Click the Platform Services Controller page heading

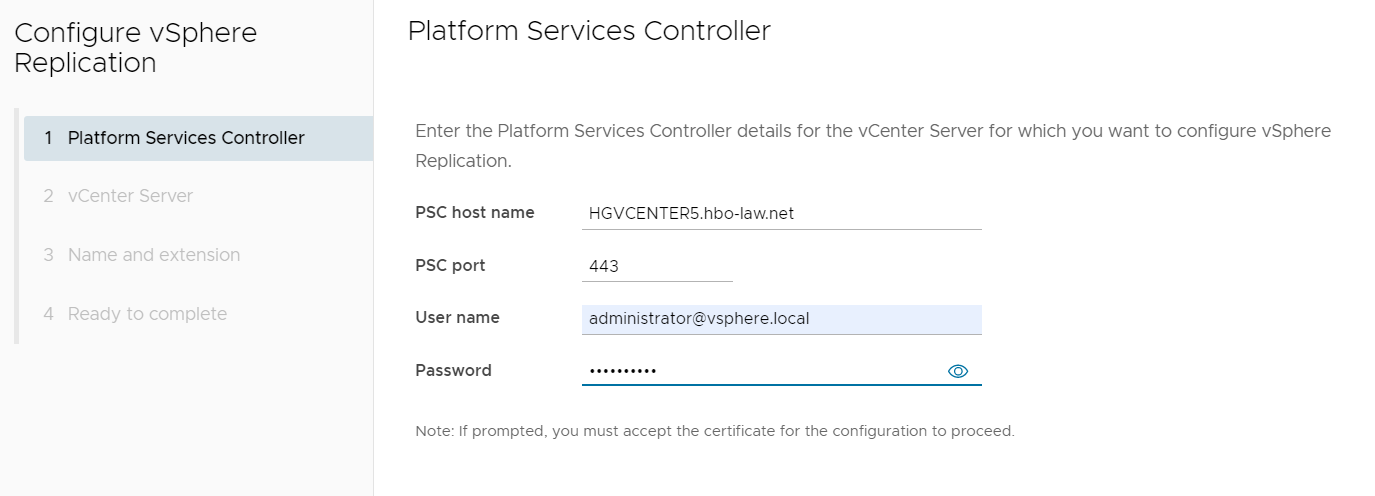[x=589, y=31]
